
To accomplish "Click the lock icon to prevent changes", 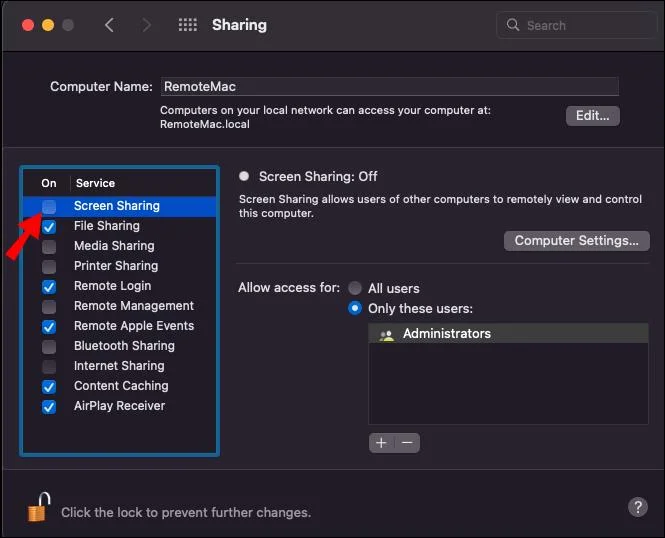I will [37, 508].
